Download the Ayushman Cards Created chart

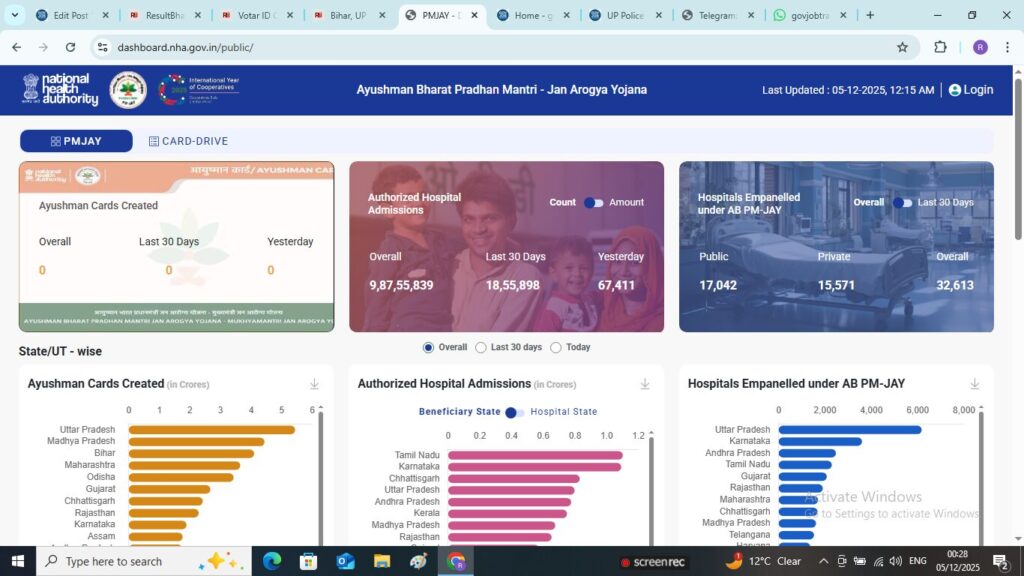click(314, 384)
